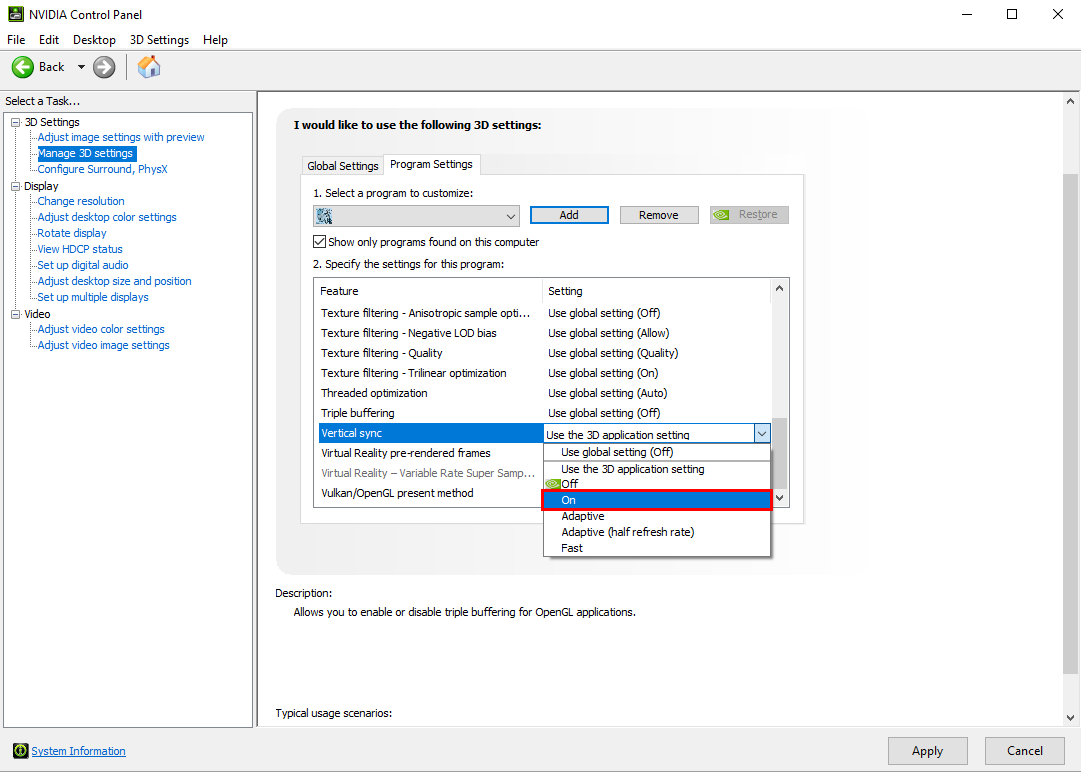Image resolution: width=1081 pixels, height=773 pixels.
Task: Select On in Vertical sync list
Action: [656, 500]
